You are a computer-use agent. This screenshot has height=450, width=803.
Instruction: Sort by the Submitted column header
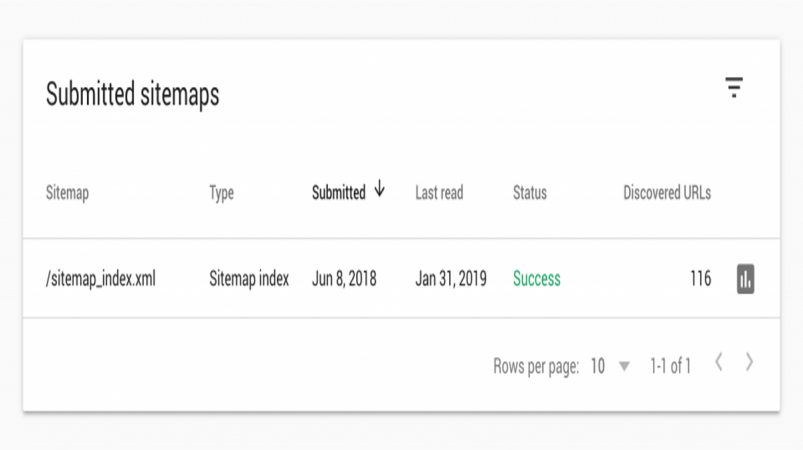point(339,193)
